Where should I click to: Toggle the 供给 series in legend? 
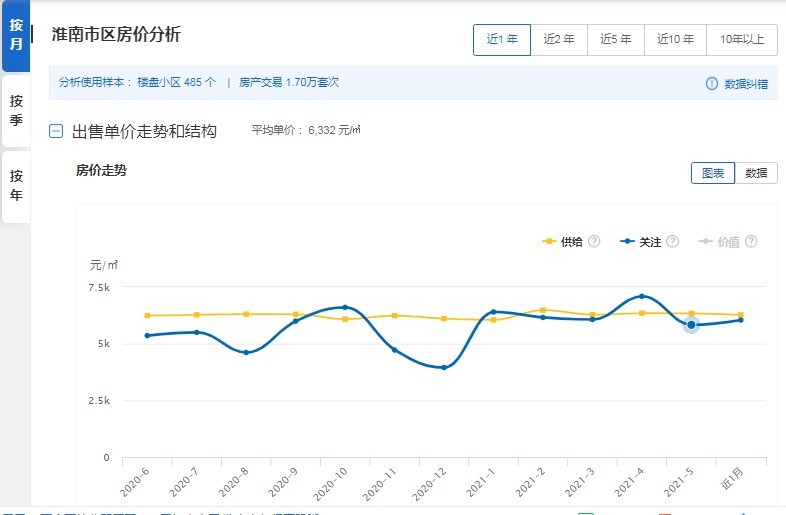click(562, 242)
